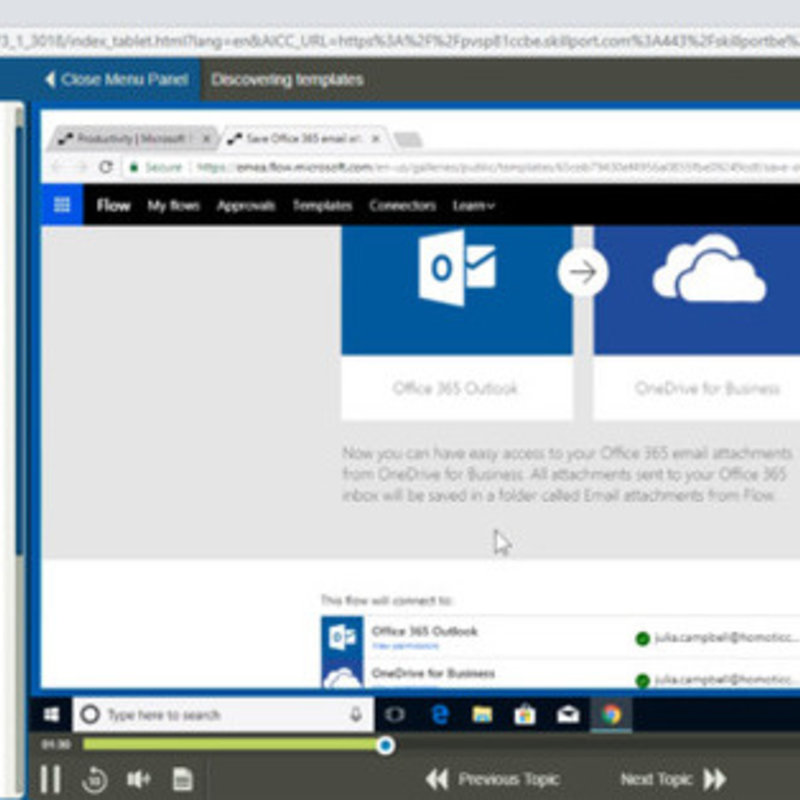Click the Flow brand link
This screenshot has height=800, width=800.
tap(113, 205)
